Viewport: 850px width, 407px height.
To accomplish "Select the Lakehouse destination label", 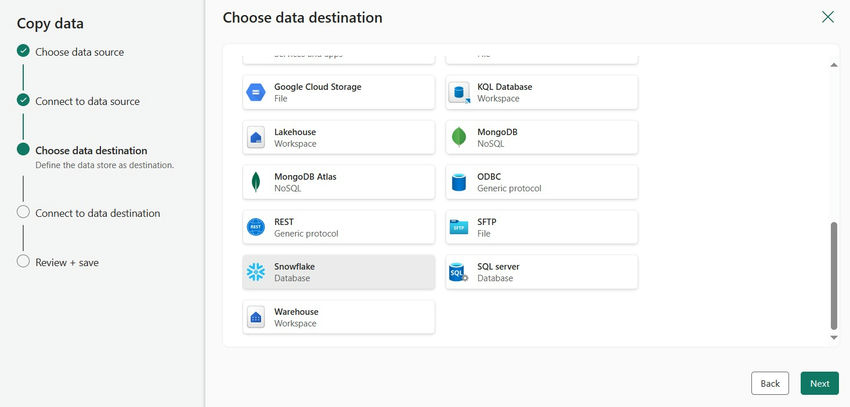I will pyautogui.click(x=295, y=132).
